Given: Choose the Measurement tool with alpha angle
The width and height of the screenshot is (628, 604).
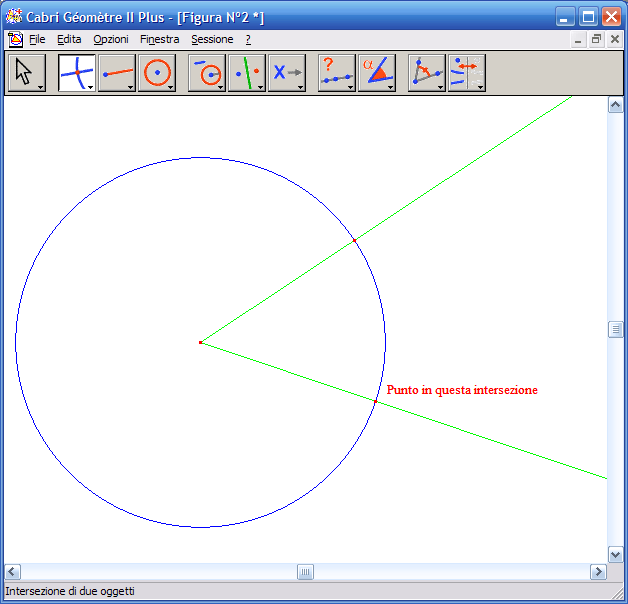Looking at the screenshot, I should (377, 73).
